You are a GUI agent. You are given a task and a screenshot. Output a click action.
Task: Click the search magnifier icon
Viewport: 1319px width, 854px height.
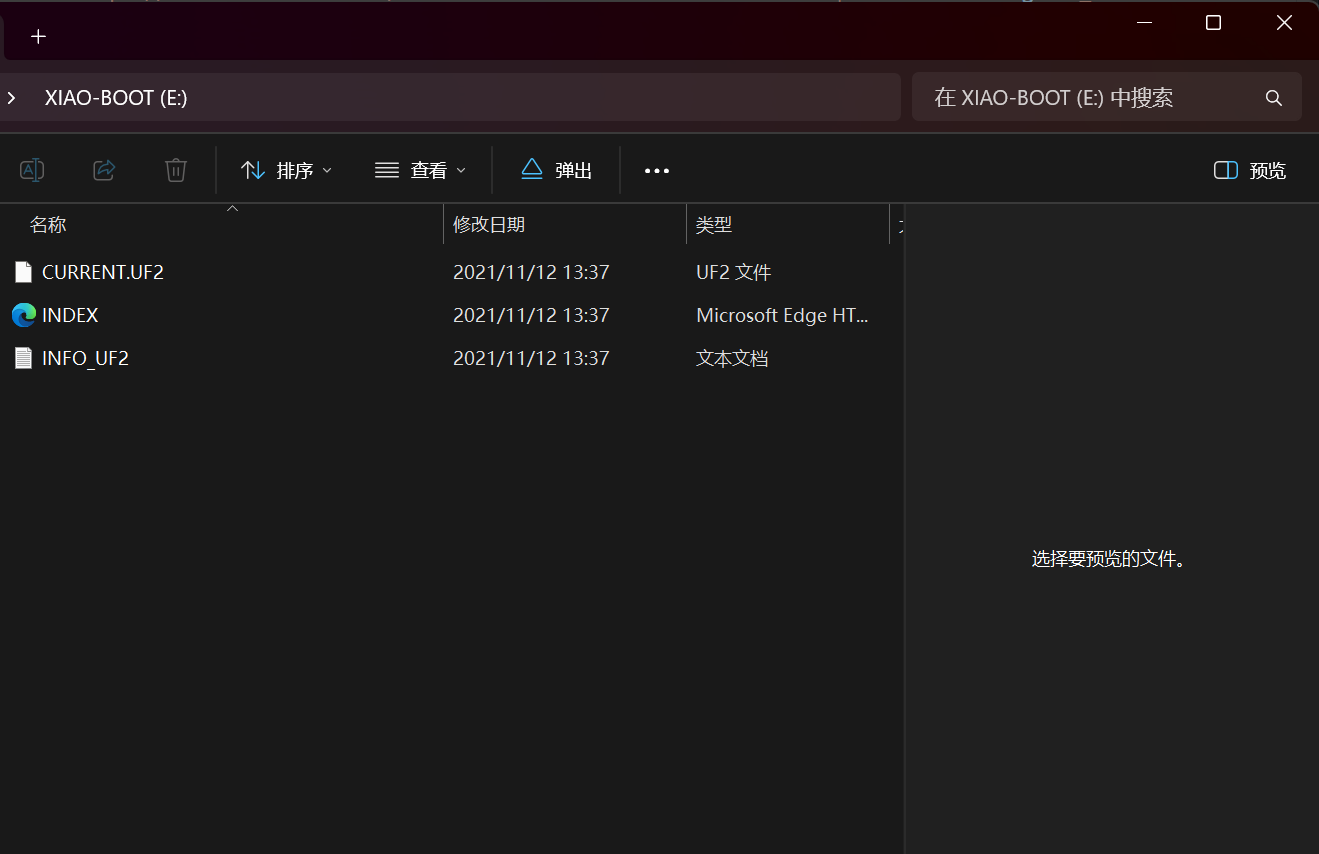pyautogui.click(x=1273, y=98)
